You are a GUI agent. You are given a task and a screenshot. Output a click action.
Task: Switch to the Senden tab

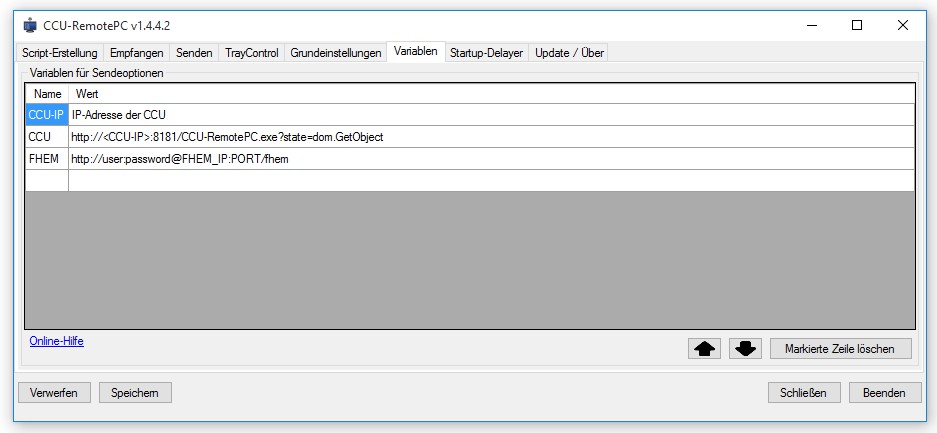pos(194,53)
